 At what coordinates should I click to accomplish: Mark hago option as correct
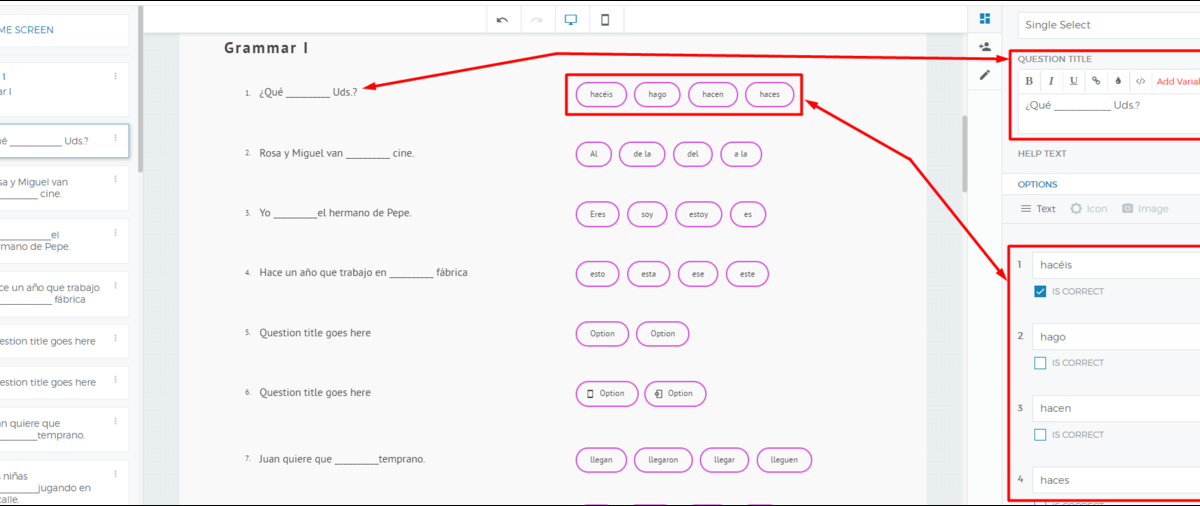(x=1040, y=363)
